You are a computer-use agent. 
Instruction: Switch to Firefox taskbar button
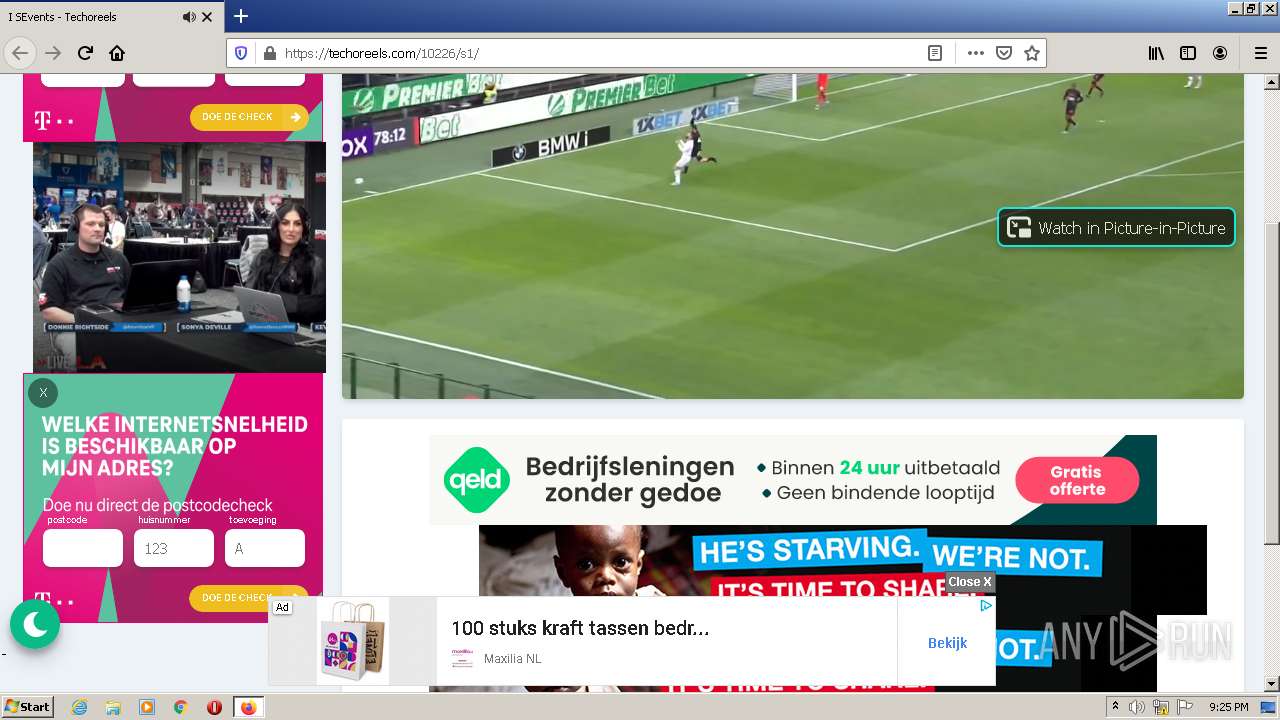(248, 707)
